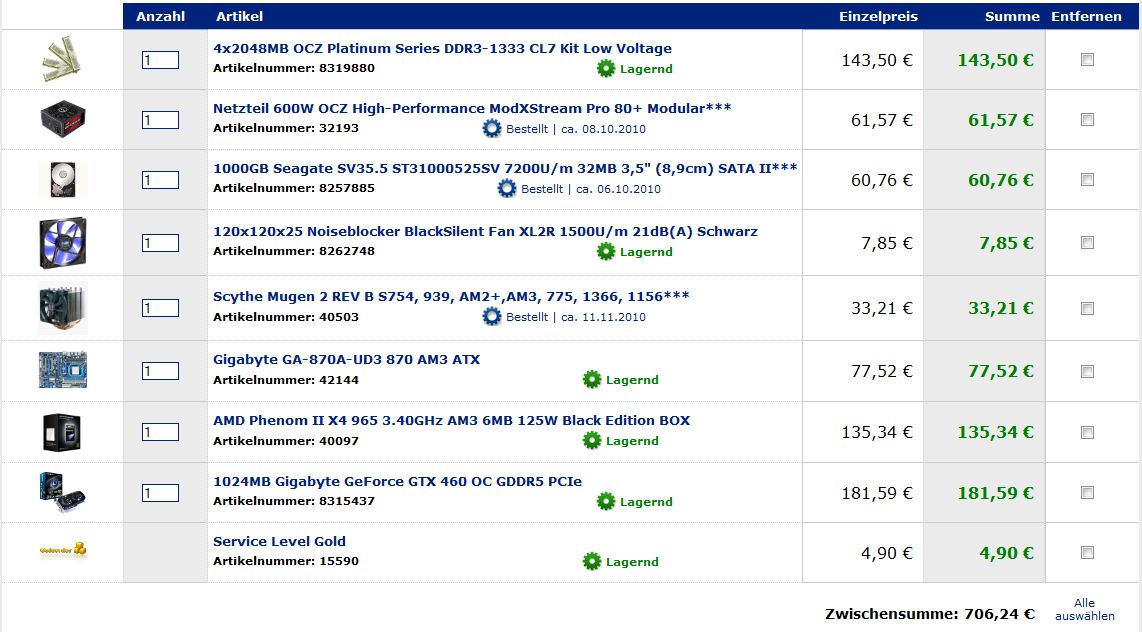Click the Entfernen column header
Image resolution: width=1142 pixels, height=632 pixels.
(1087, 16)
